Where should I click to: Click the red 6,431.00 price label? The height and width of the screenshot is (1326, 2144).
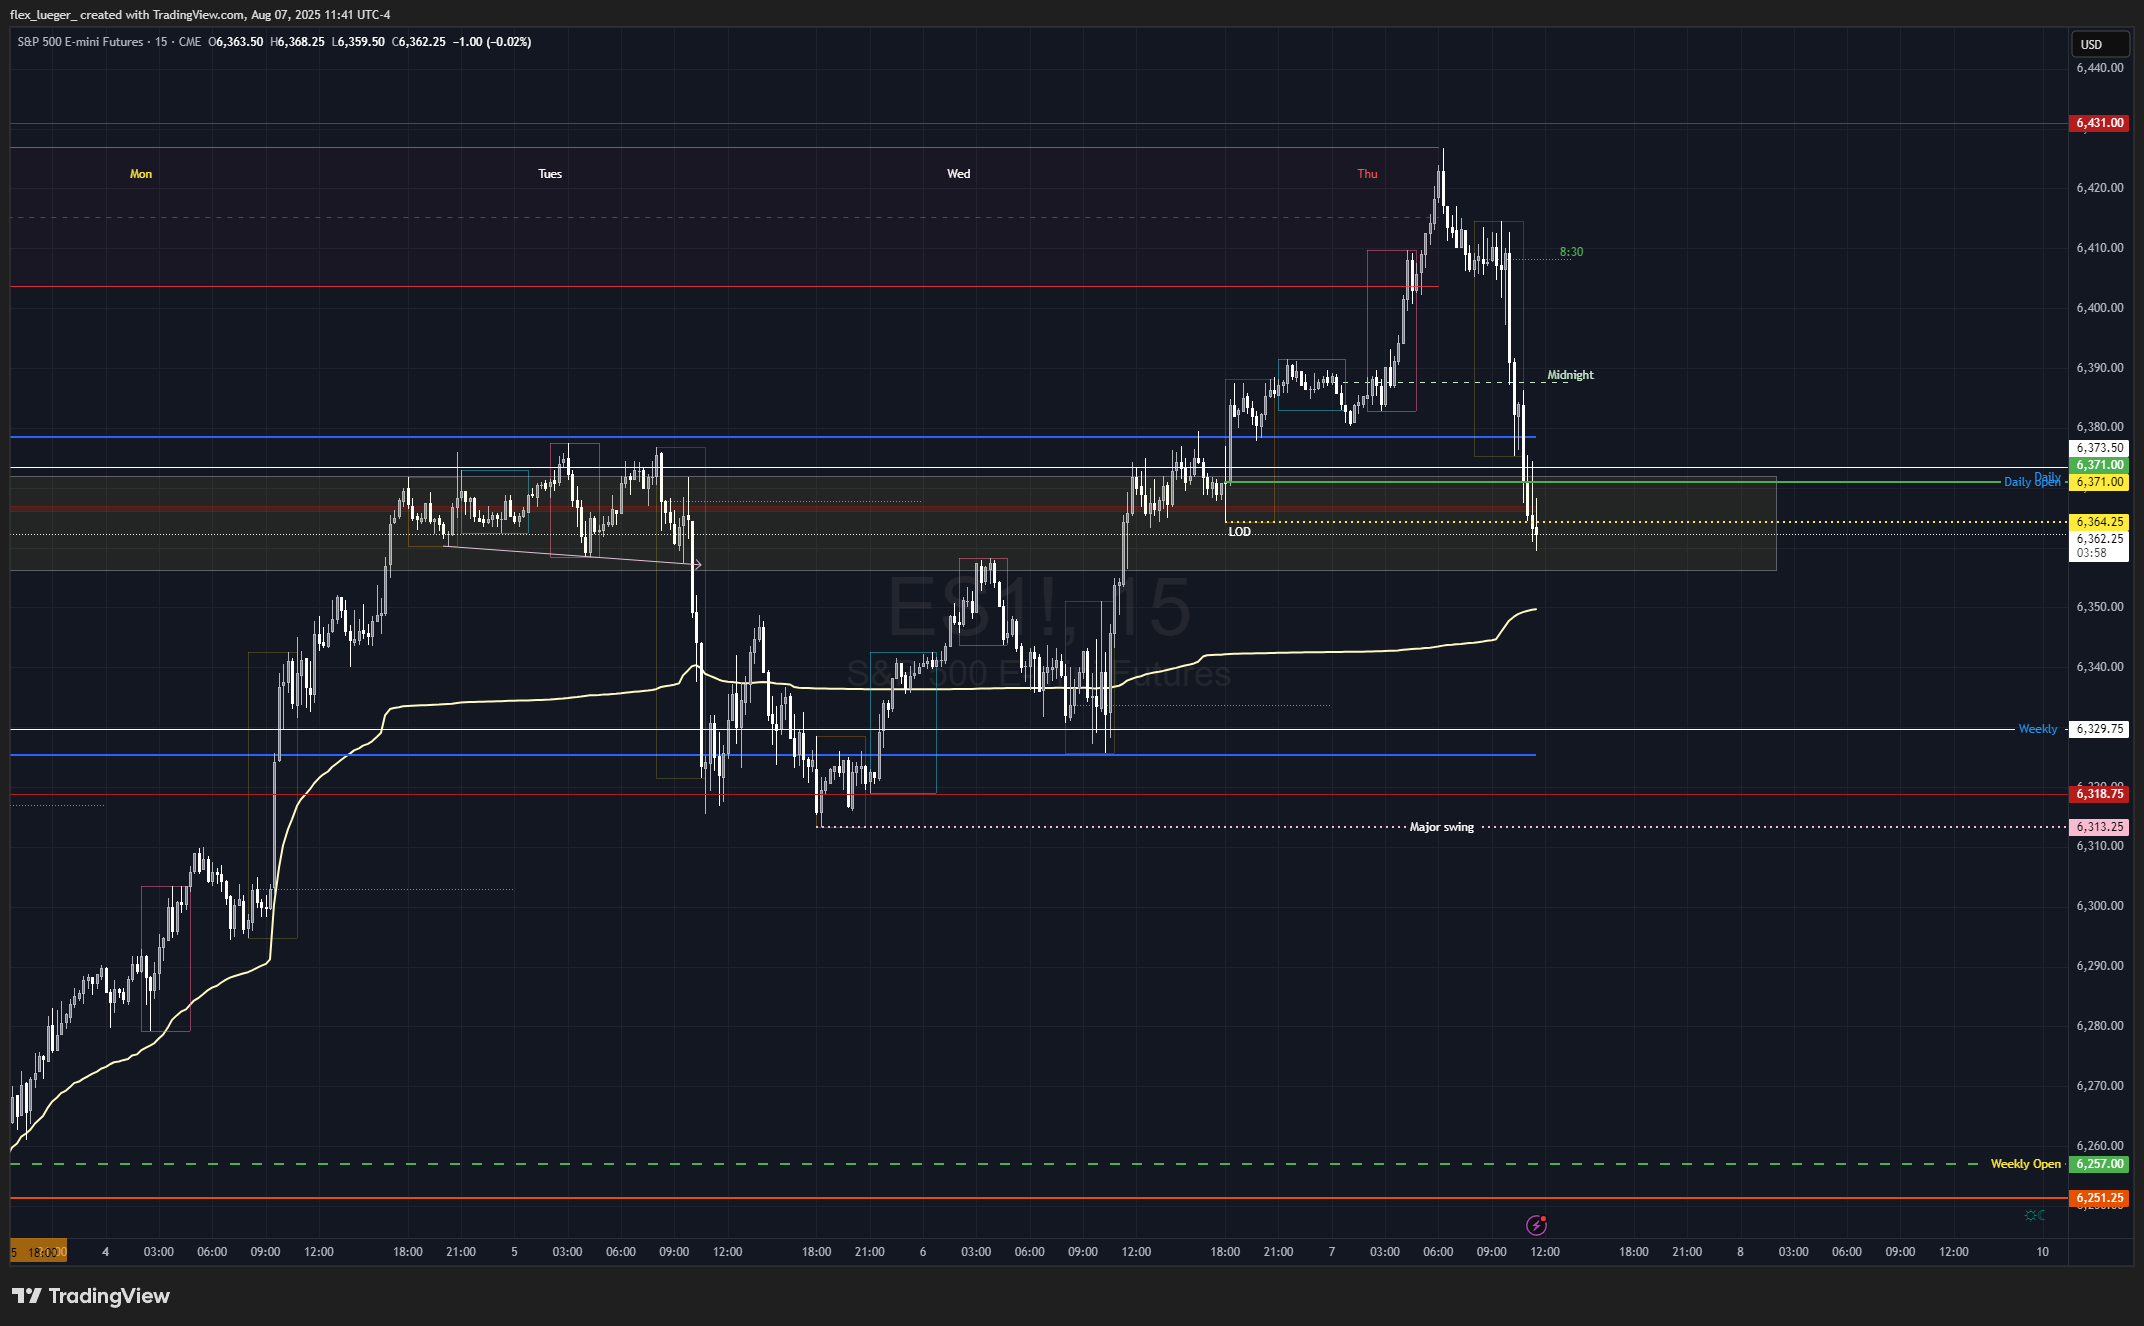2099,123
